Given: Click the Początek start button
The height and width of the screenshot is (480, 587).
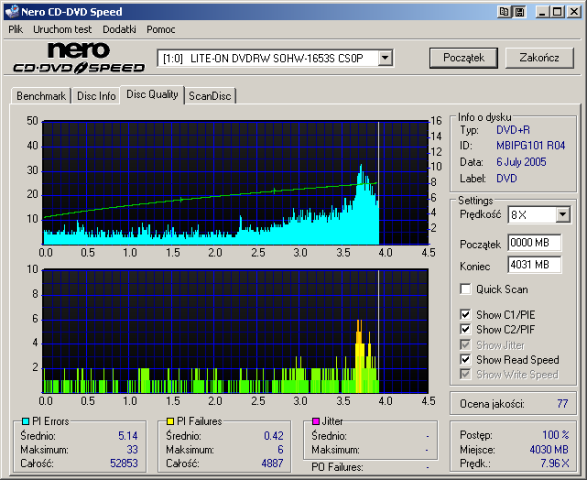Looking at the screenshot, I should tap(463, 58).
